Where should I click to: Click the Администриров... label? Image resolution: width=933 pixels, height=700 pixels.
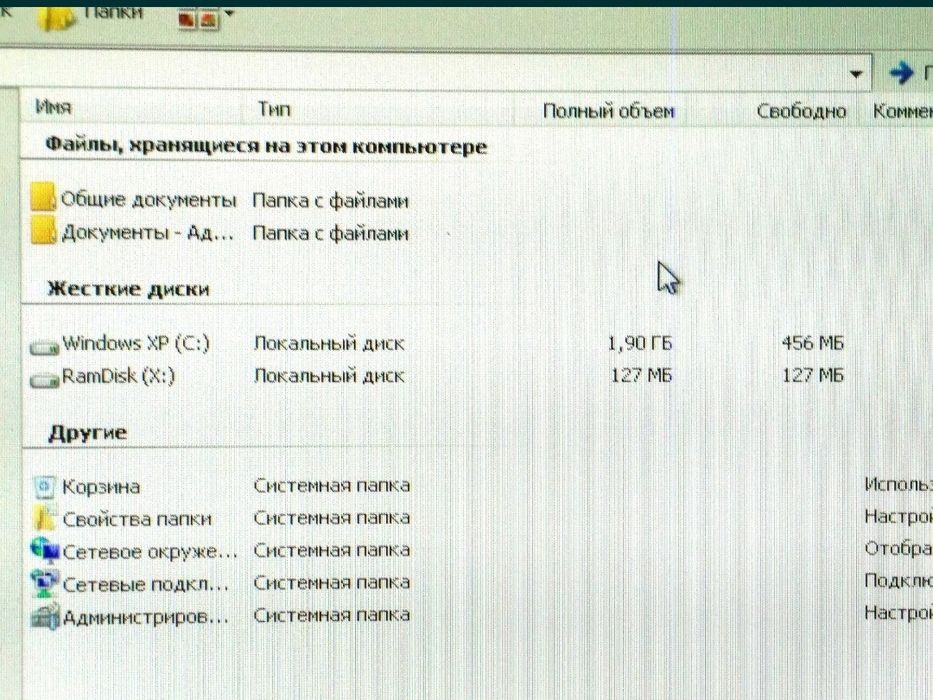coord(146,617)
